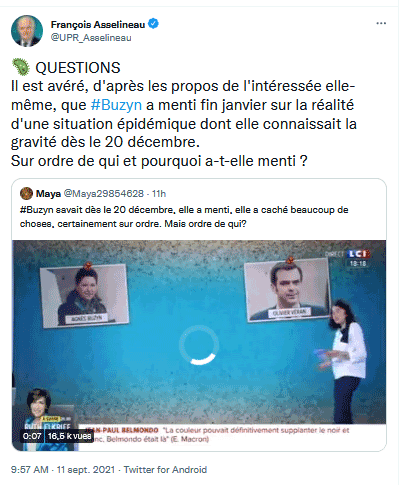Click the @Maya29854628 handle
402x485 pixels.
point(104,194)
